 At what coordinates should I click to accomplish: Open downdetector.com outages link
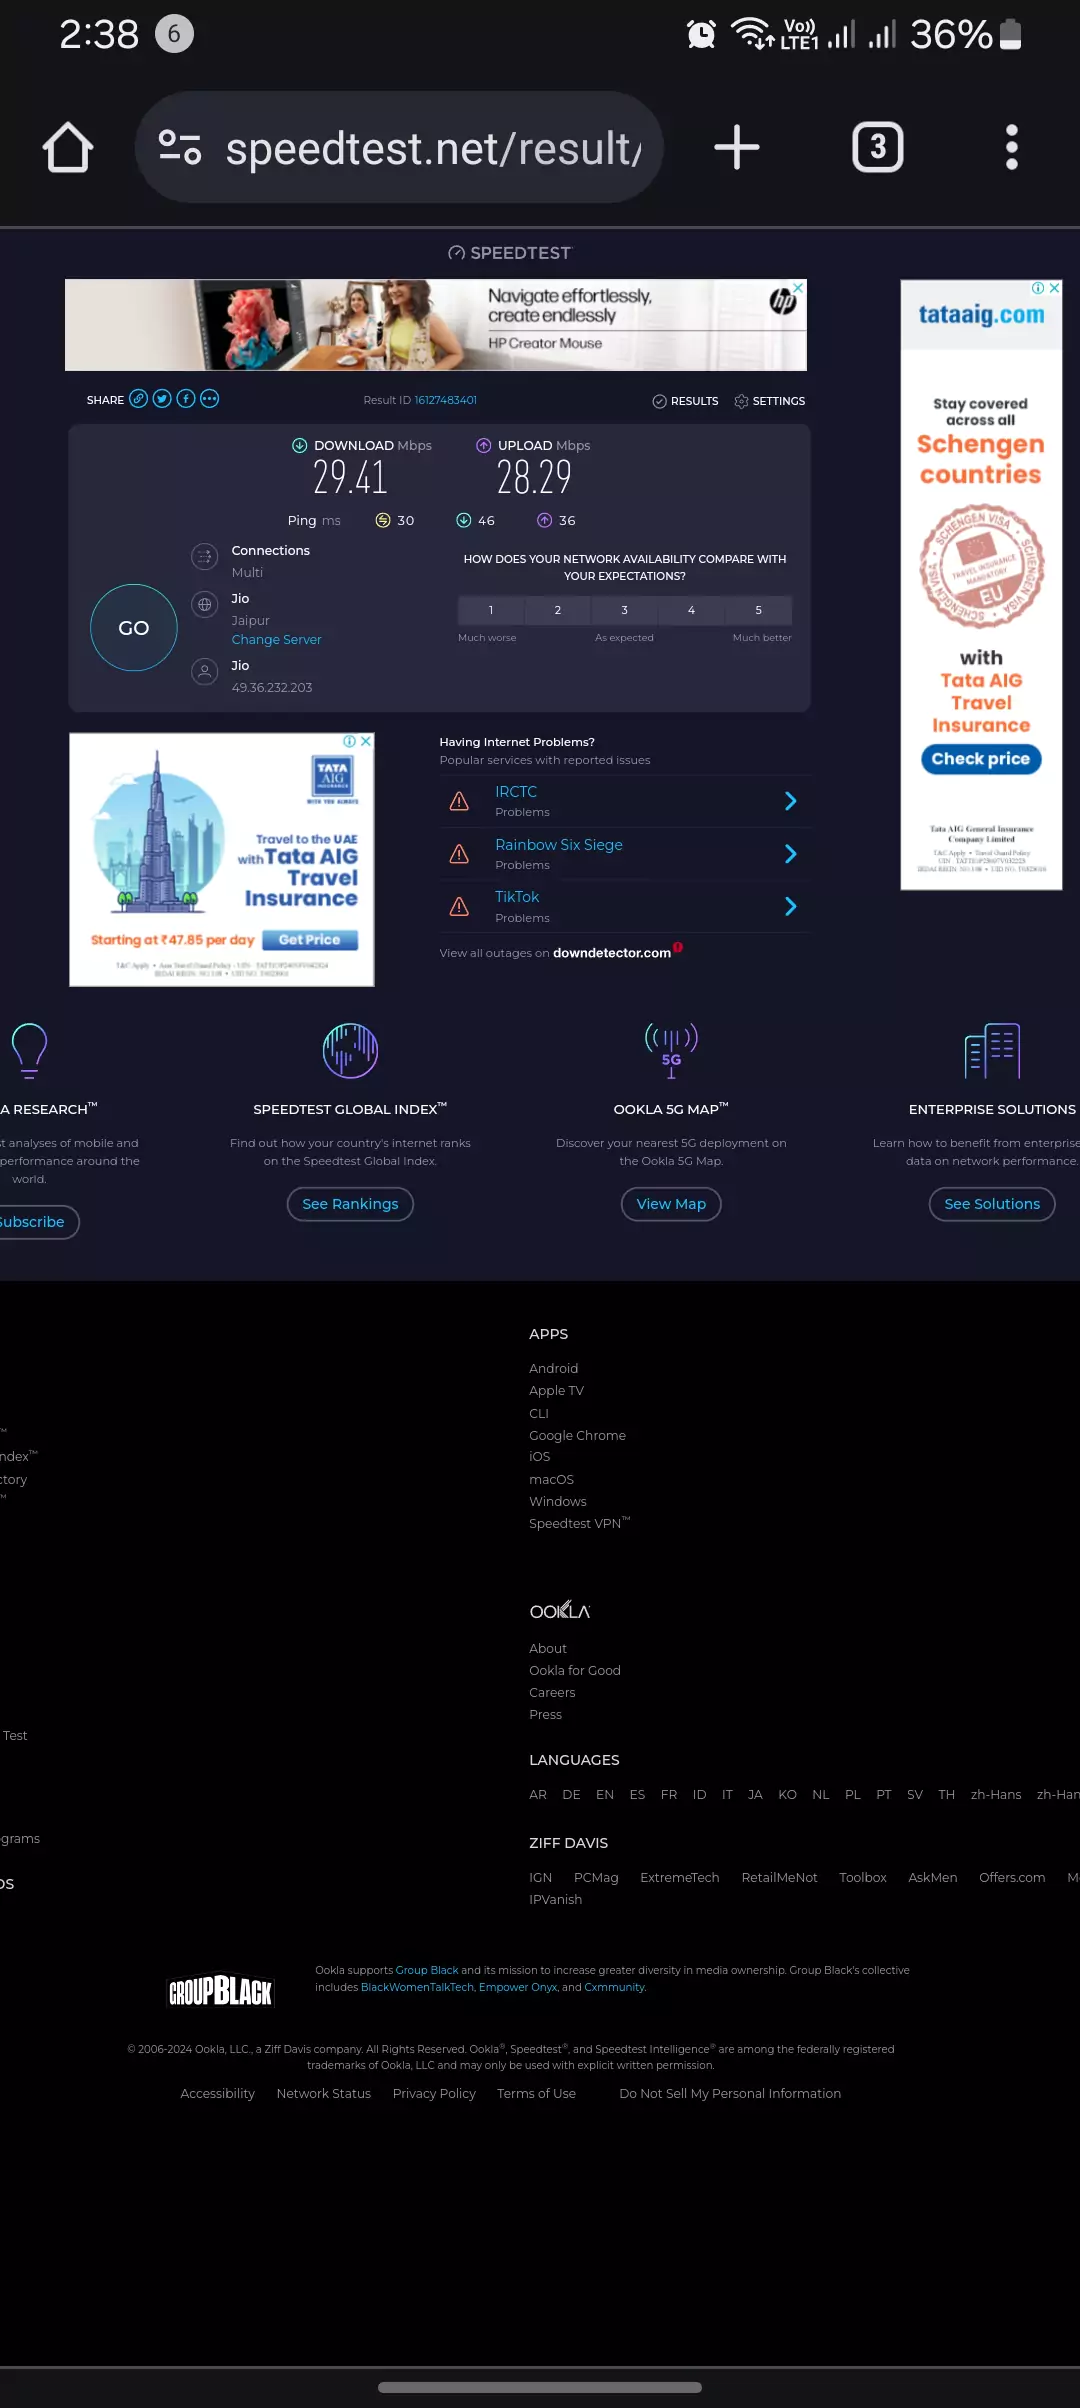coord(612,953)
